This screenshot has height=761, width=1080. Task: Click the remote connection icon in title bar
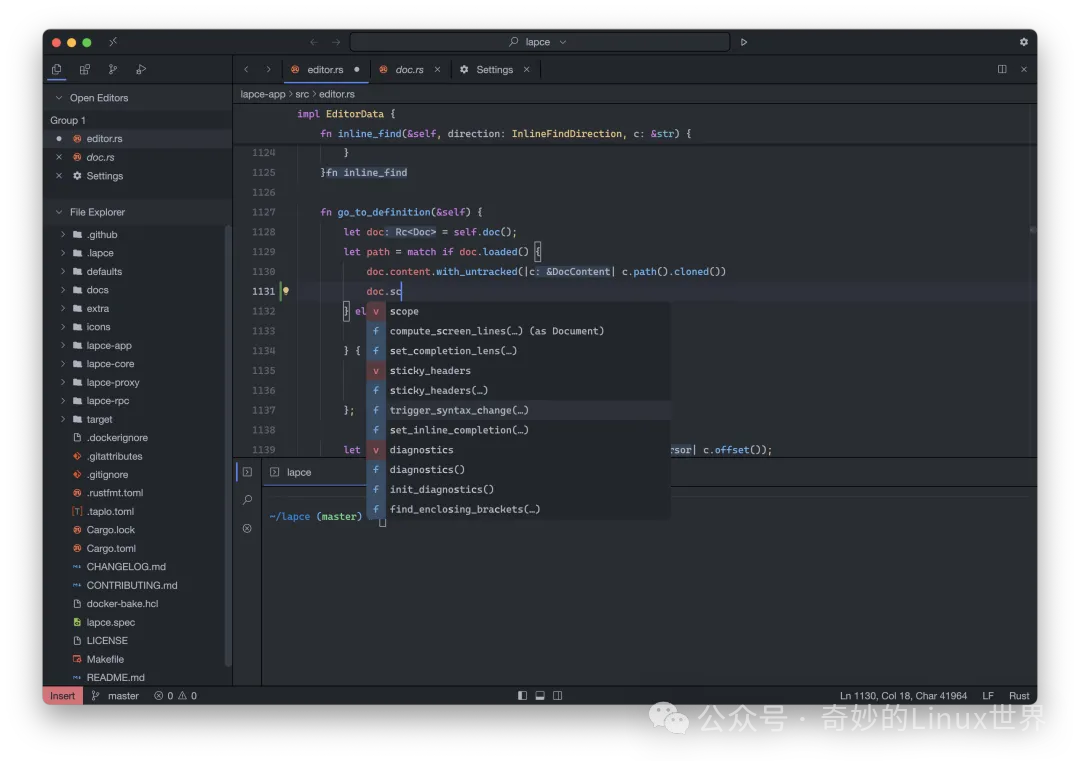(x=113, y=42)
